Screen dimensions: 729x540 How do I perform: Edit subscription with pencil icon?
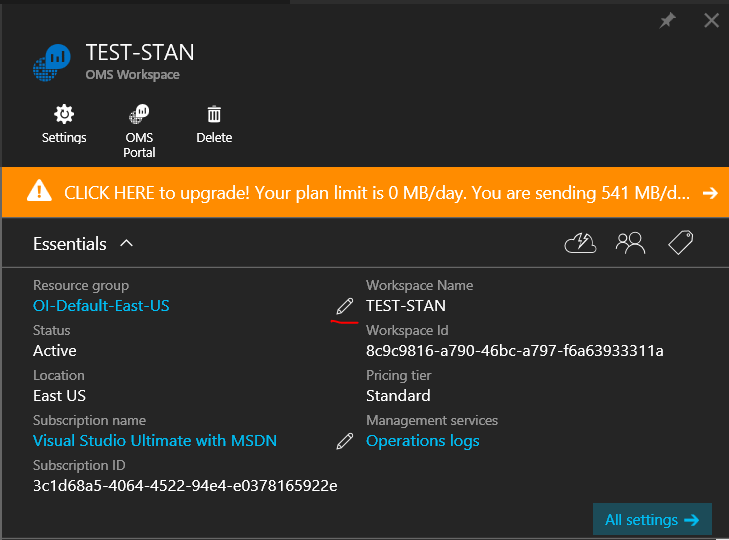(x=345, y=440)
